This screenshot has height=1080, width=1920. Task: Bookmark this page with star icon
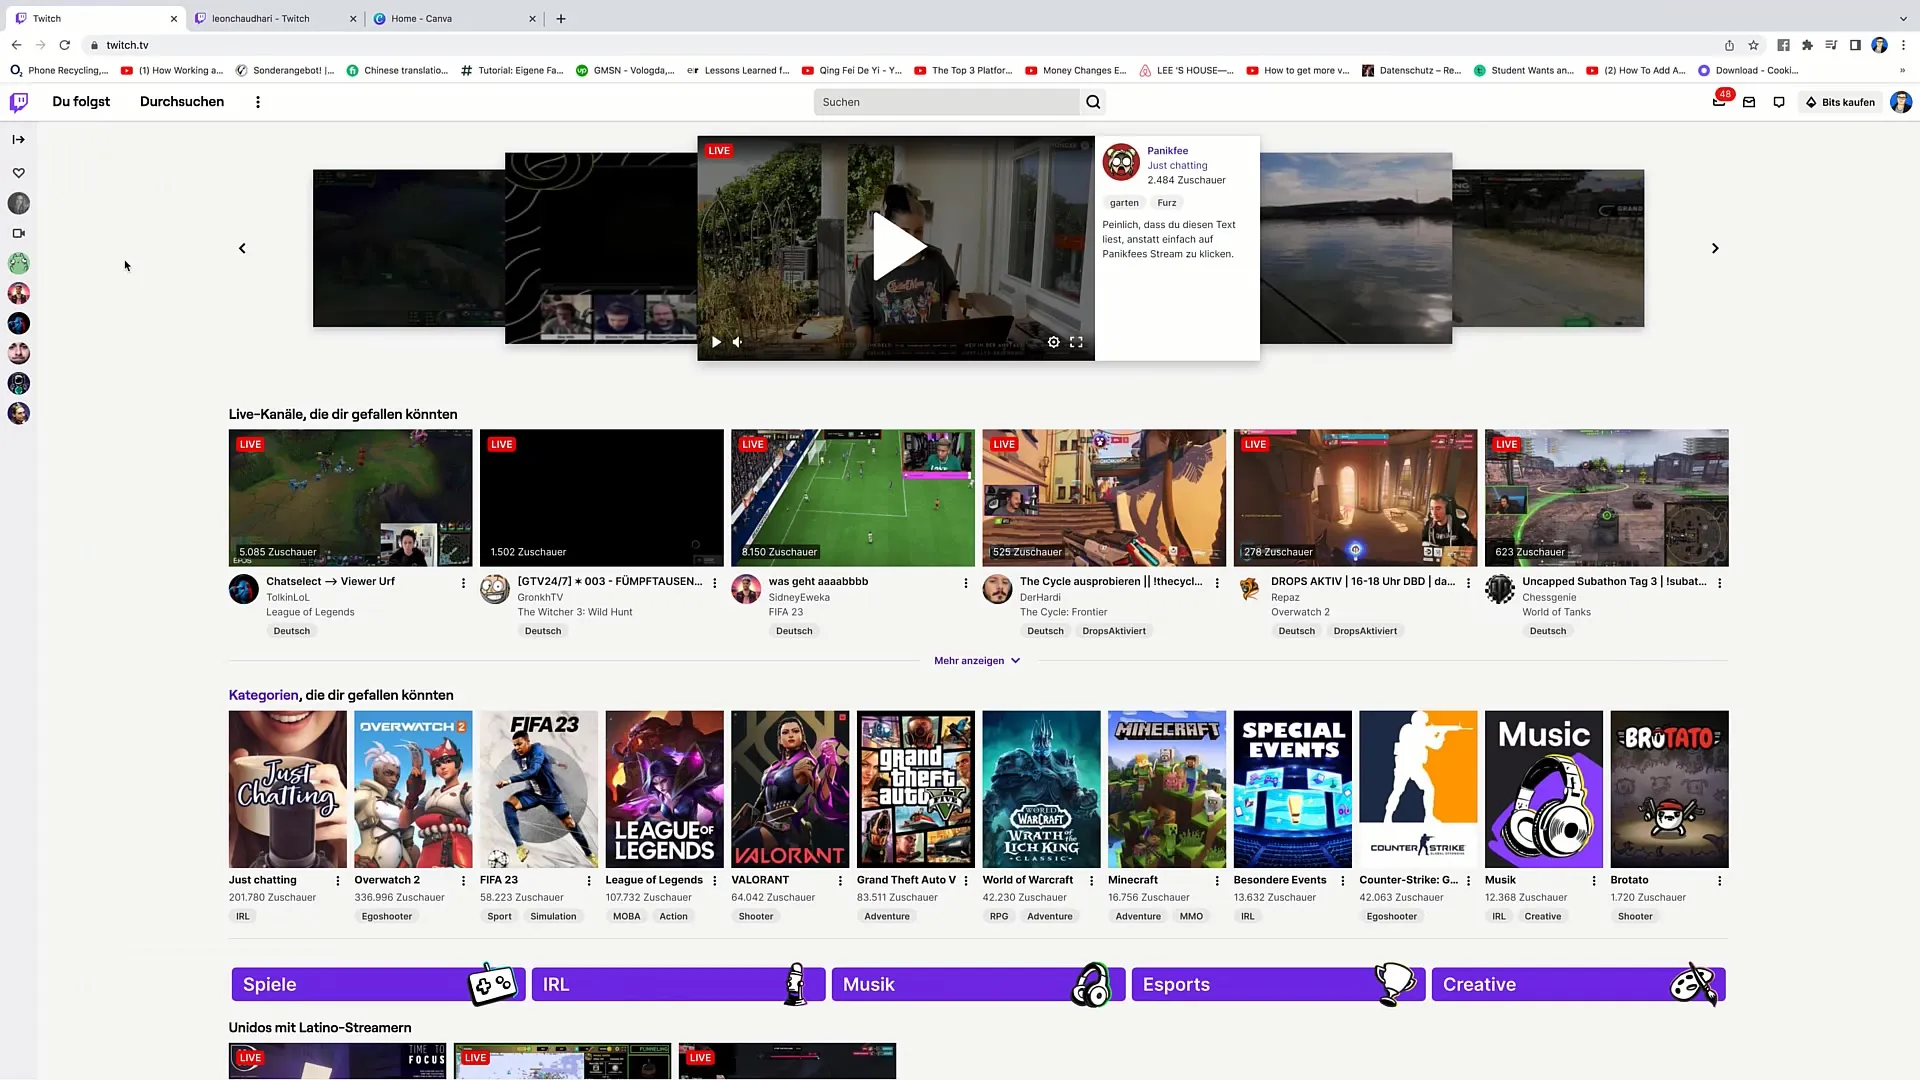pyautogui.click(x=1753, y=45)
